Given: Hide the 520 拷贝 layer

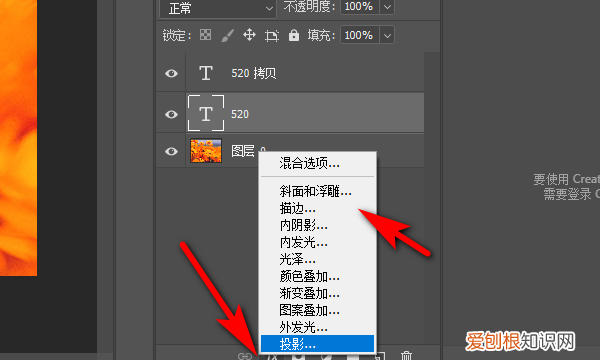Looking at the screenshot, I should point(171,73).
